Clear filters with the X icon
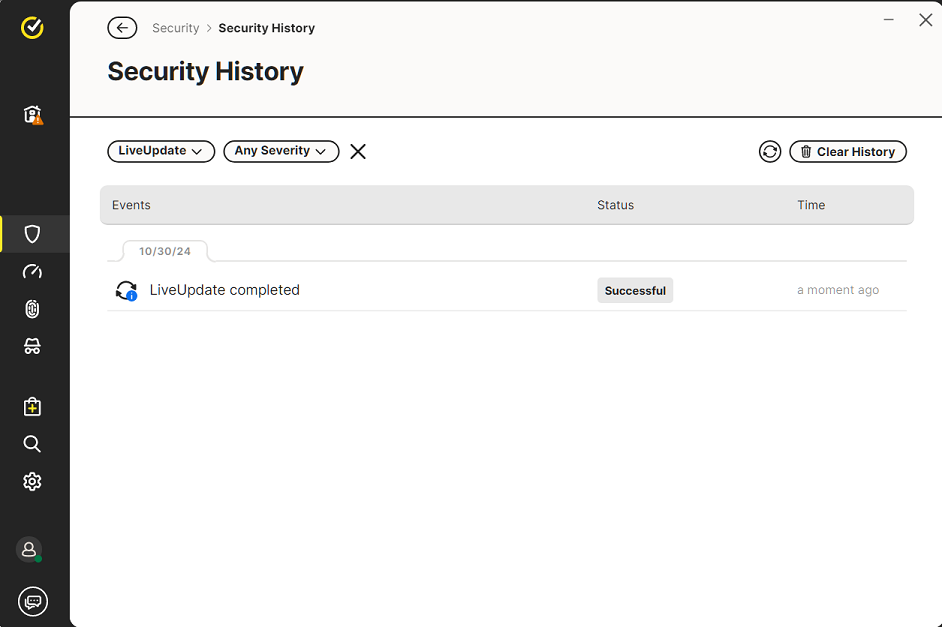942x627 pixels. 358,152
